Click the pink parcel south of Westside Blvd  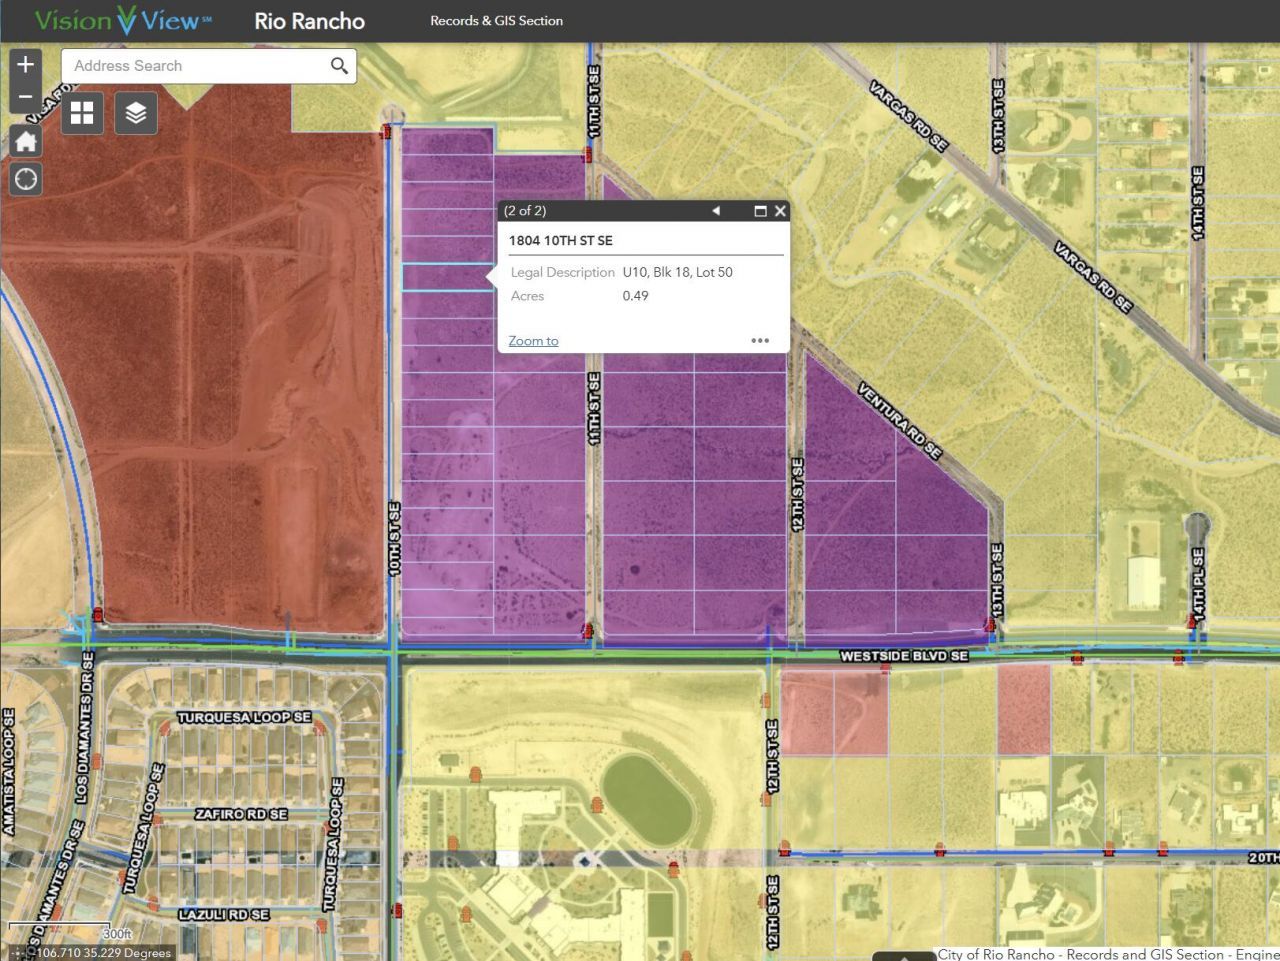pos(832,712)
